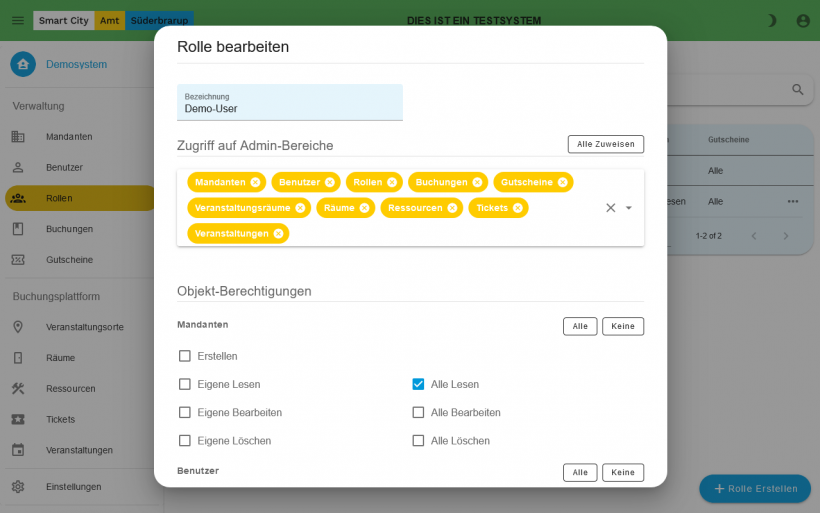
Task: Uncheck the Alle Lesen checkbox
Action: pyautogui.click(x=418, y=384)
